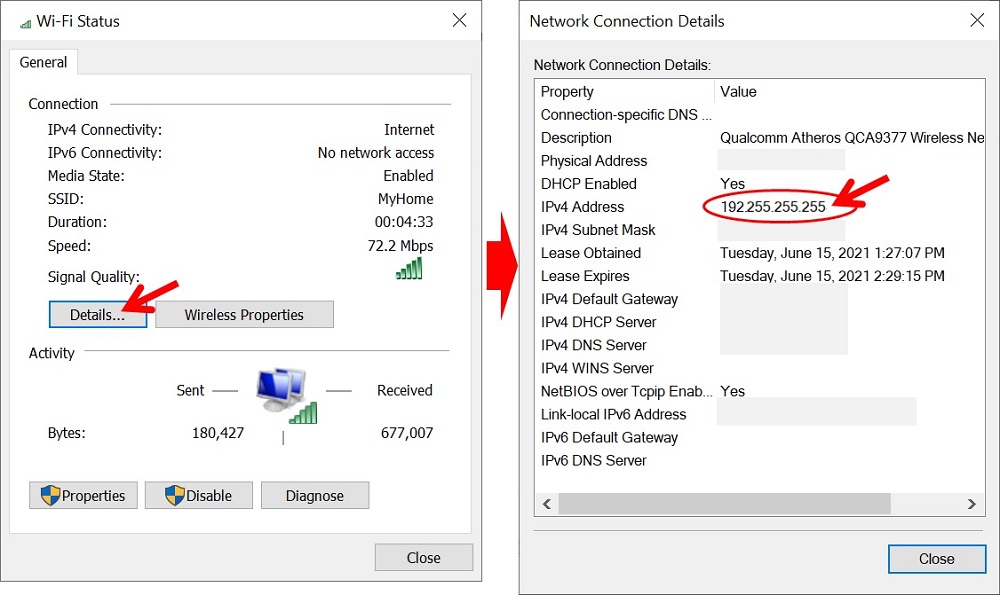Close the Network Connection Details dialog
This screenshot has width=1000, height=595.
tap(936, 559)
